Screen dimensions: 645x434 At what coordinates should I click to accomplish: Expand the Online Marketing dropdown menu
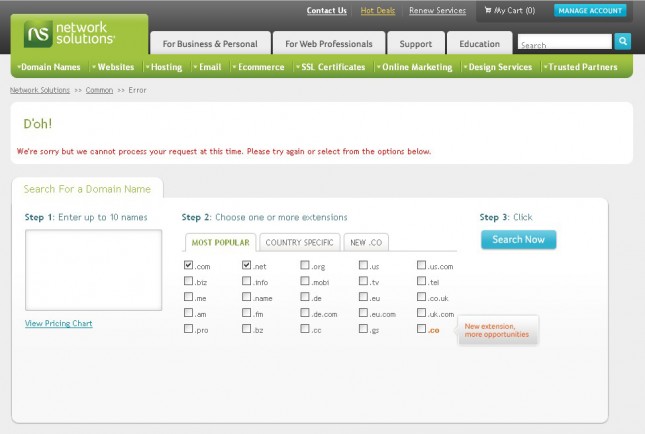click(415, 67)
